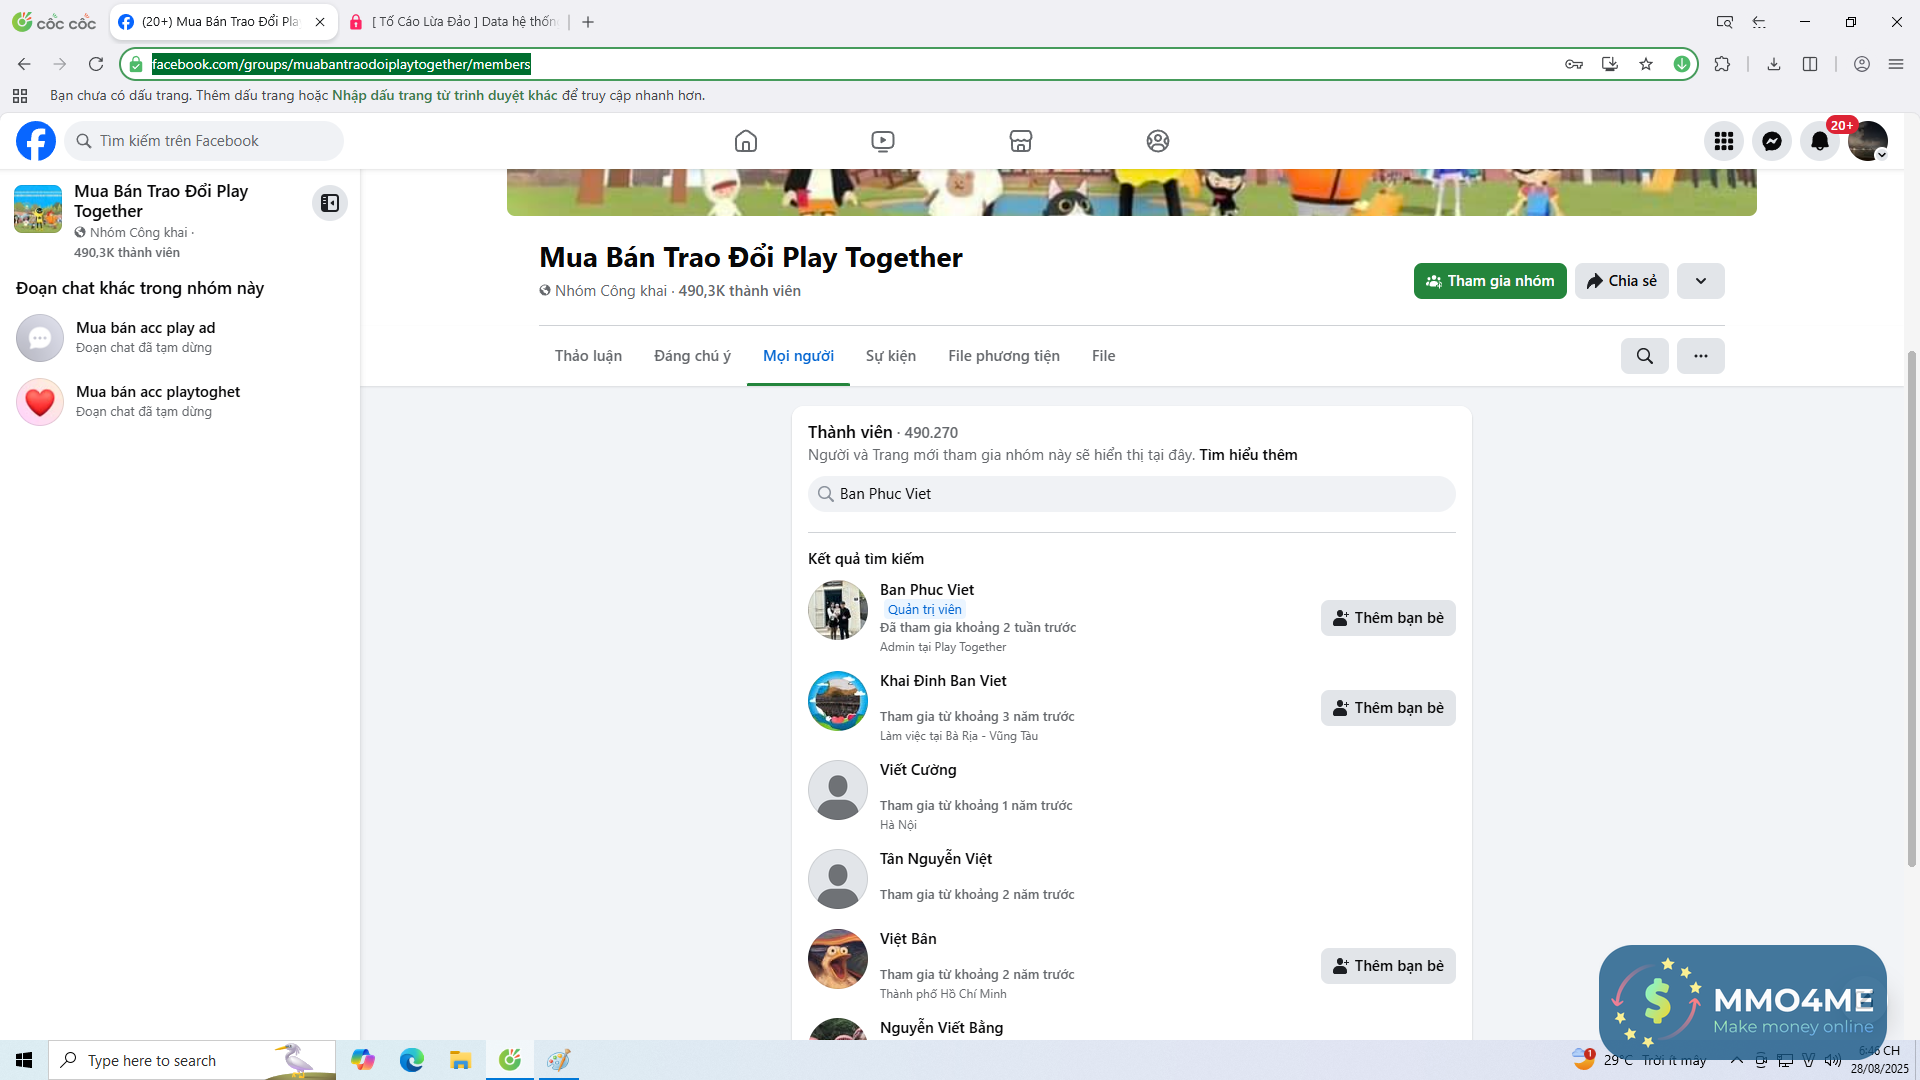The width and height of the screenshot is (1920, 1080).
Task: Open the Marketplace icon
Action: point(1020,141)
